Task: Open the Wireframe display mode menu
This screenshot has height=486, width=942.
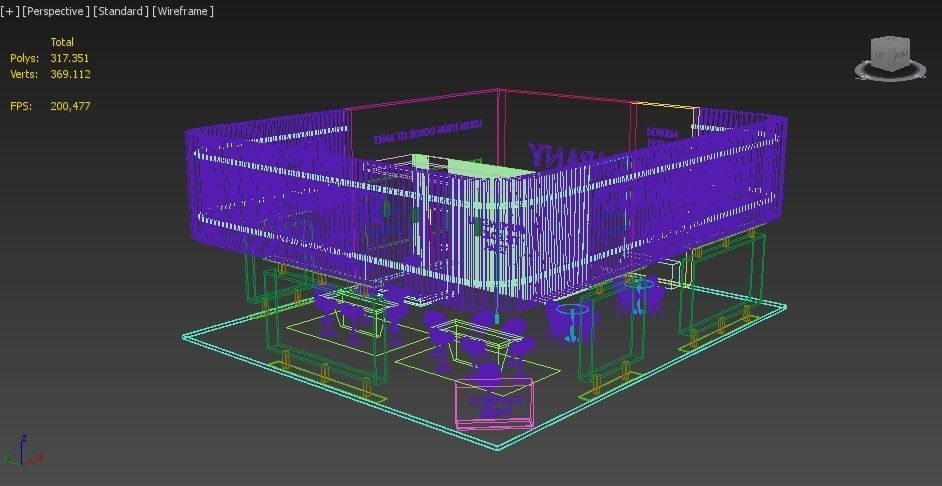Action: [x=183, y=11]
